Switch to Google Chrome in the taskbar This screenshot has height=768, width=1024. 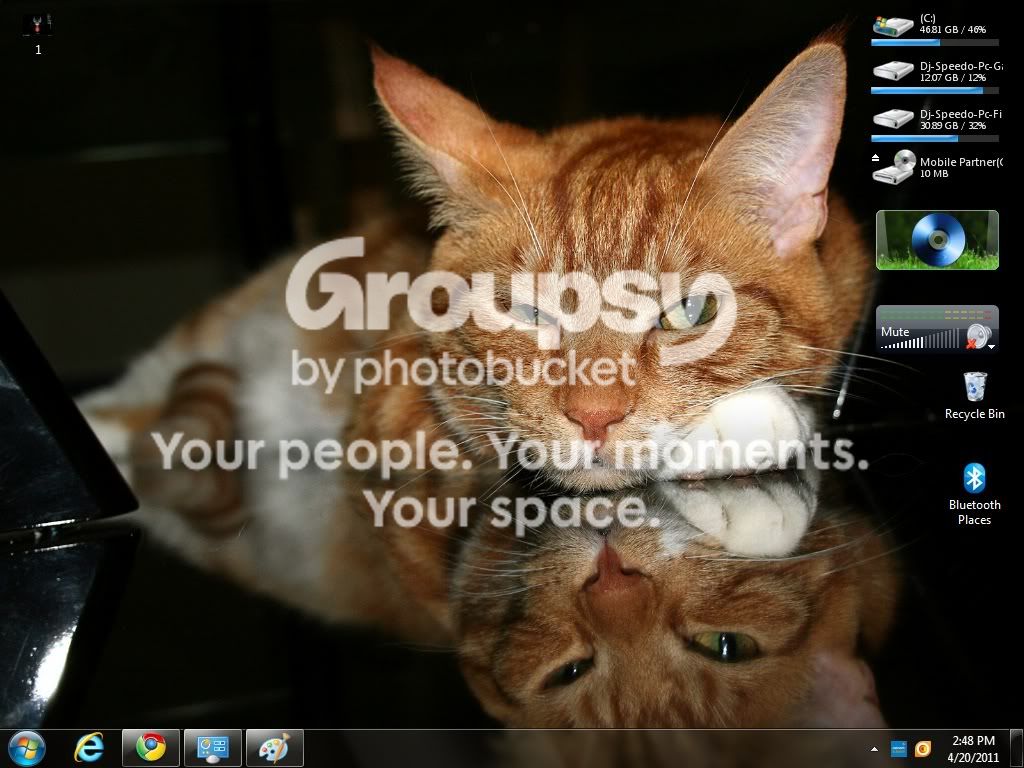151,748
